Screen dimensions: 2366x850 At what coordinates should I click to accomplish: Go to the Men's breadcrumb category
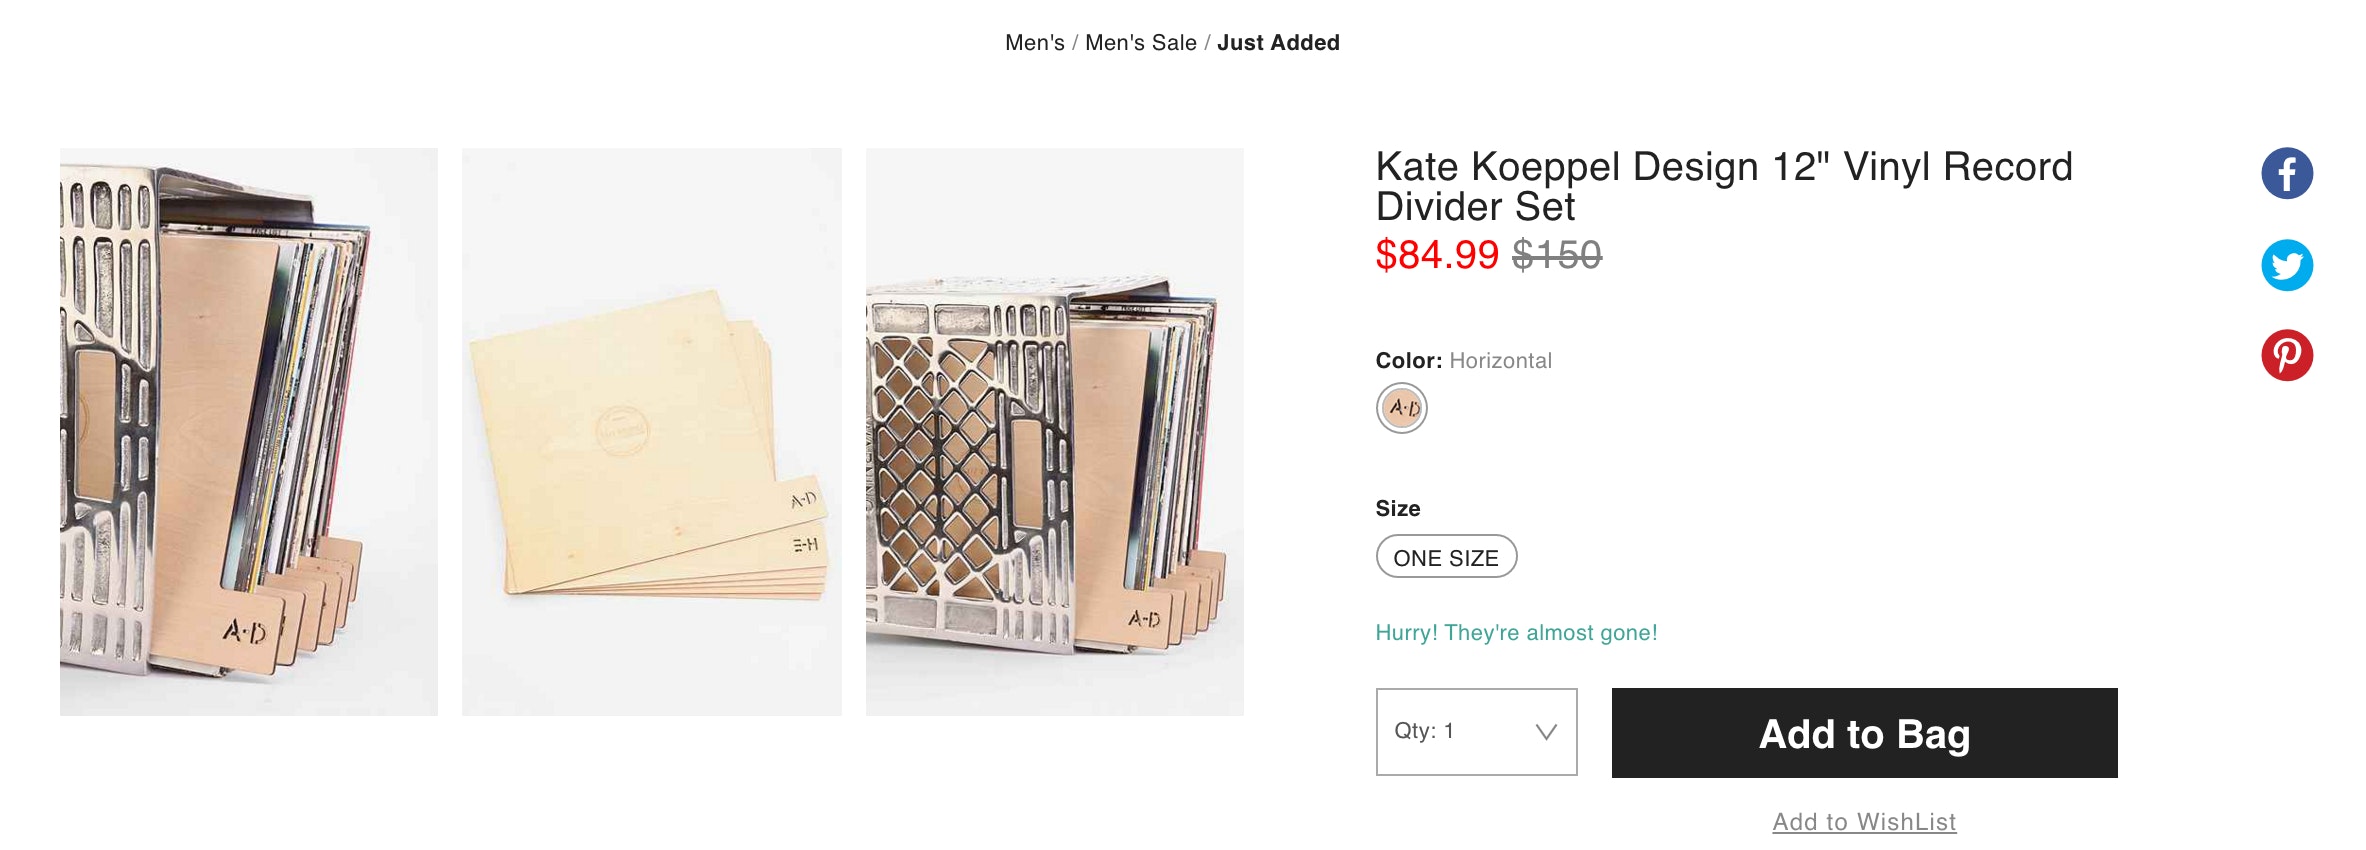point(1034,43)
